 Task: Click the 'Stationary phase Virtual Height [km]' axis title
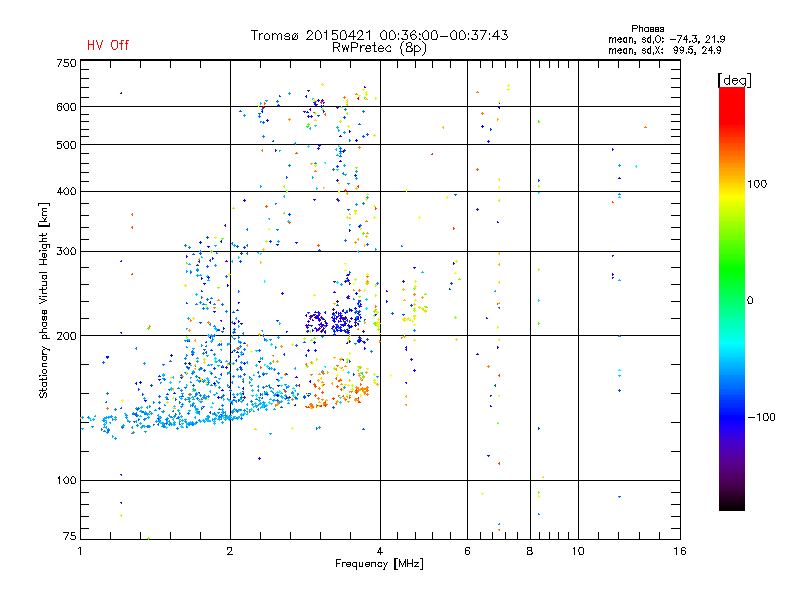tap(43, 301)
